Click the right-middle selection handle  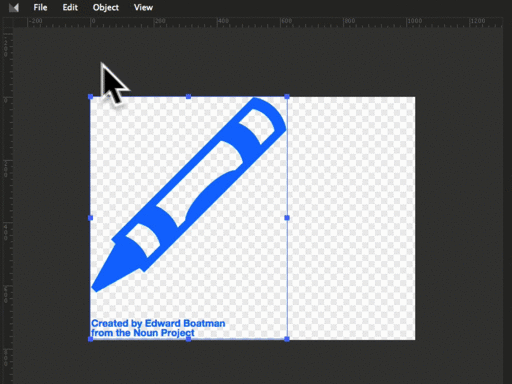pos(287,218)
